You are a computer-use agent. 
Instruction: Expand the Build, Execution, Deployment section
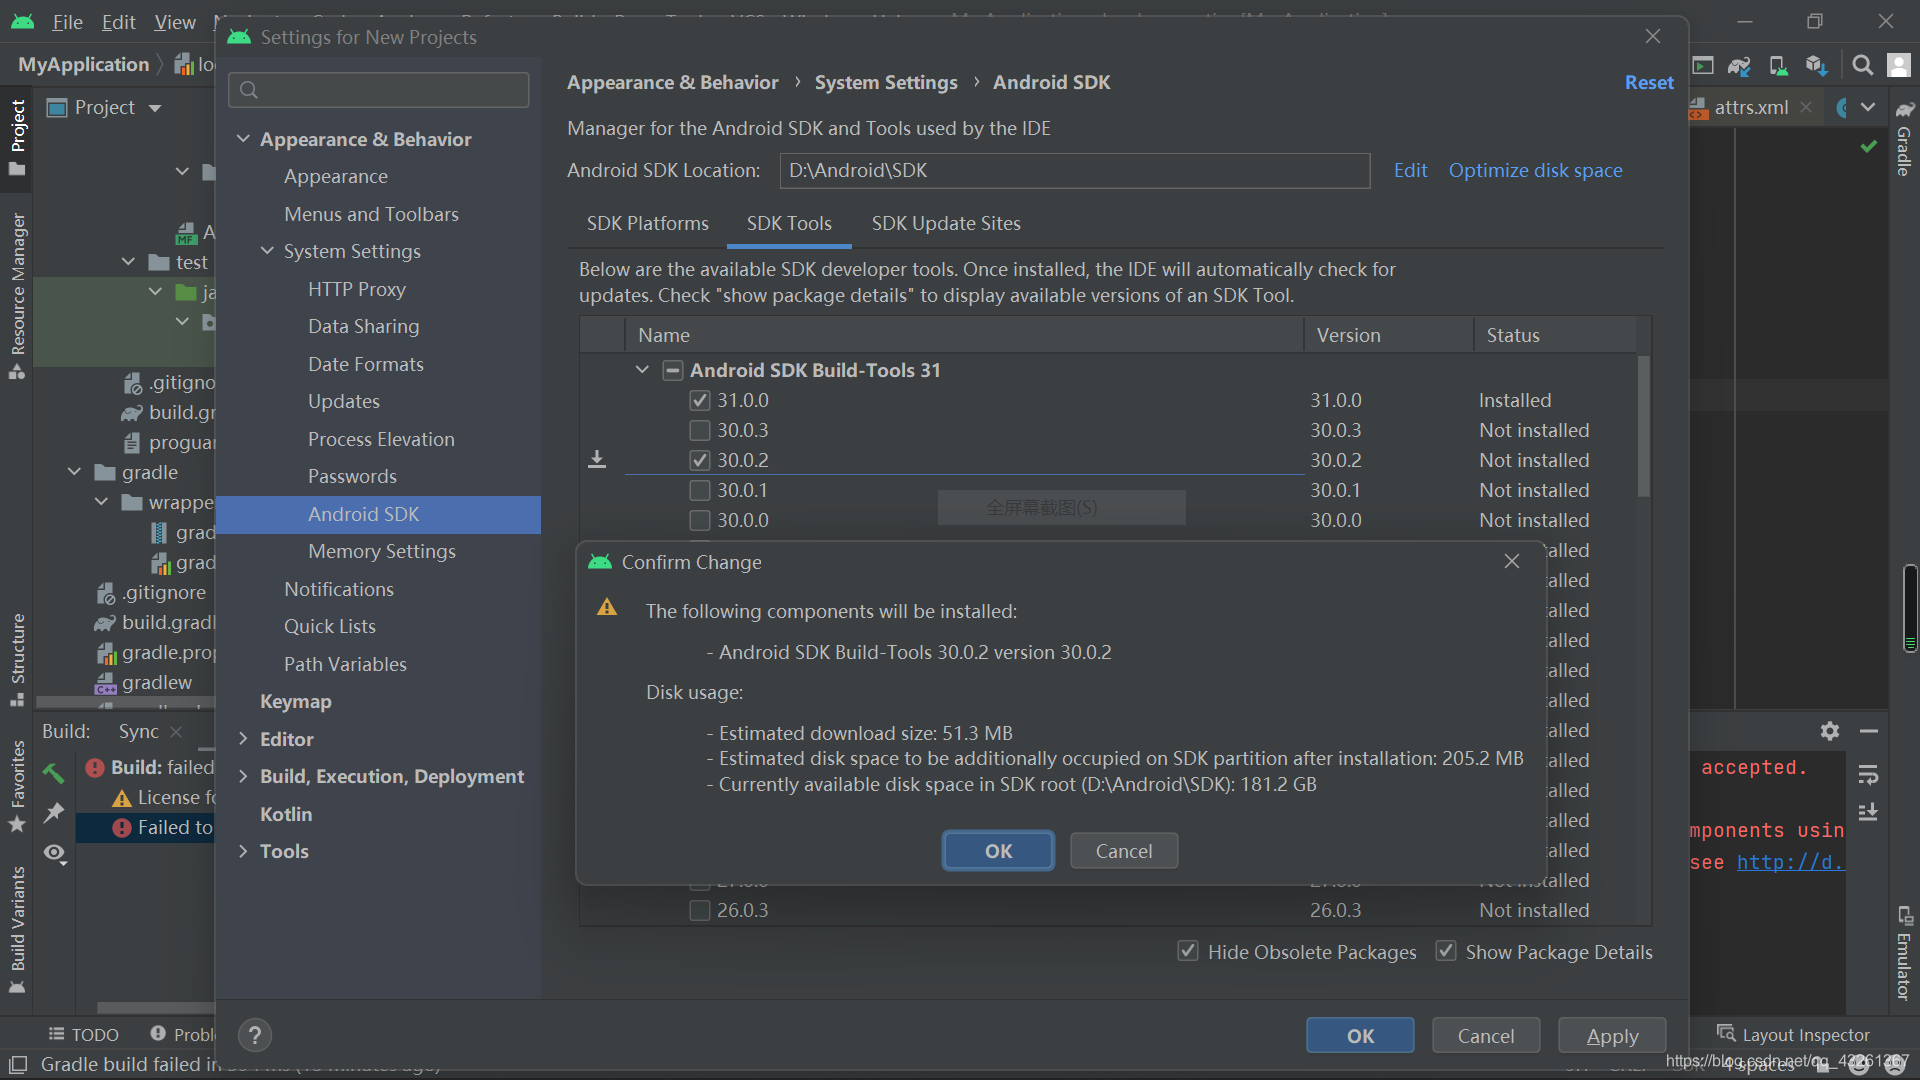(x=243, y=776)
